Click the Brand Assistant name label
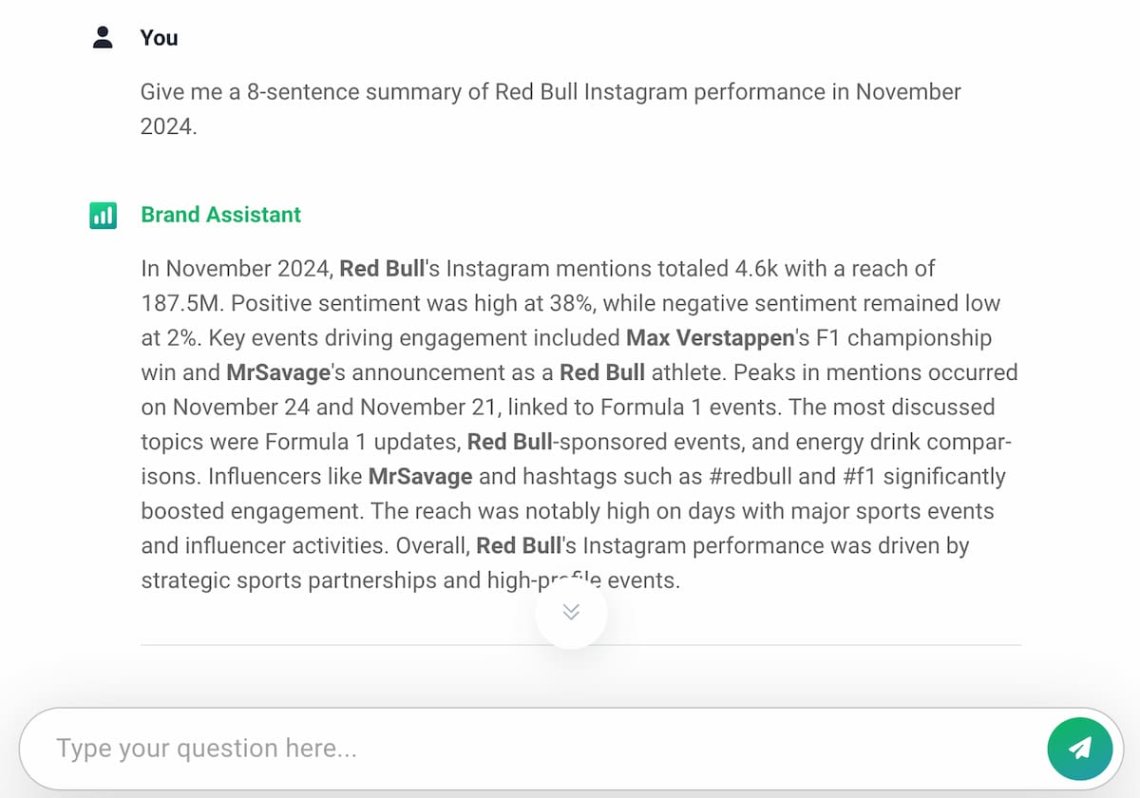Viewport: 1140px width, 798px height. click(x=221, y=215)
